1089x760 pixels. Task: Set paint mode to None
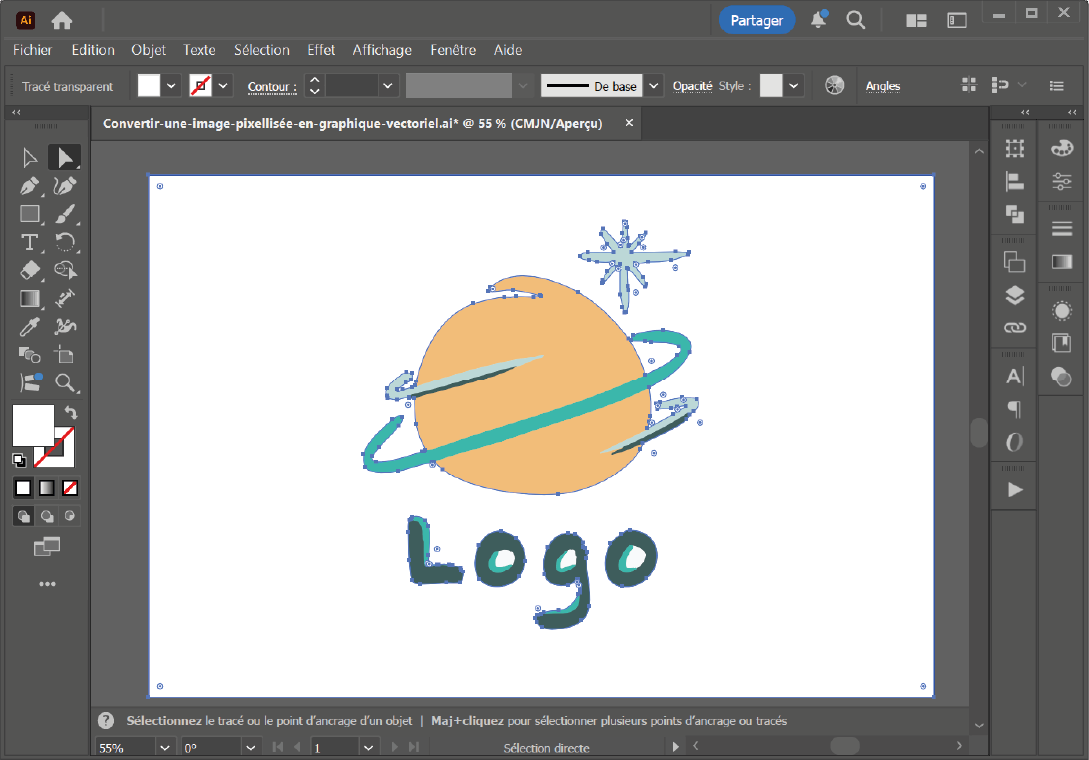click(x=70, y=488)
